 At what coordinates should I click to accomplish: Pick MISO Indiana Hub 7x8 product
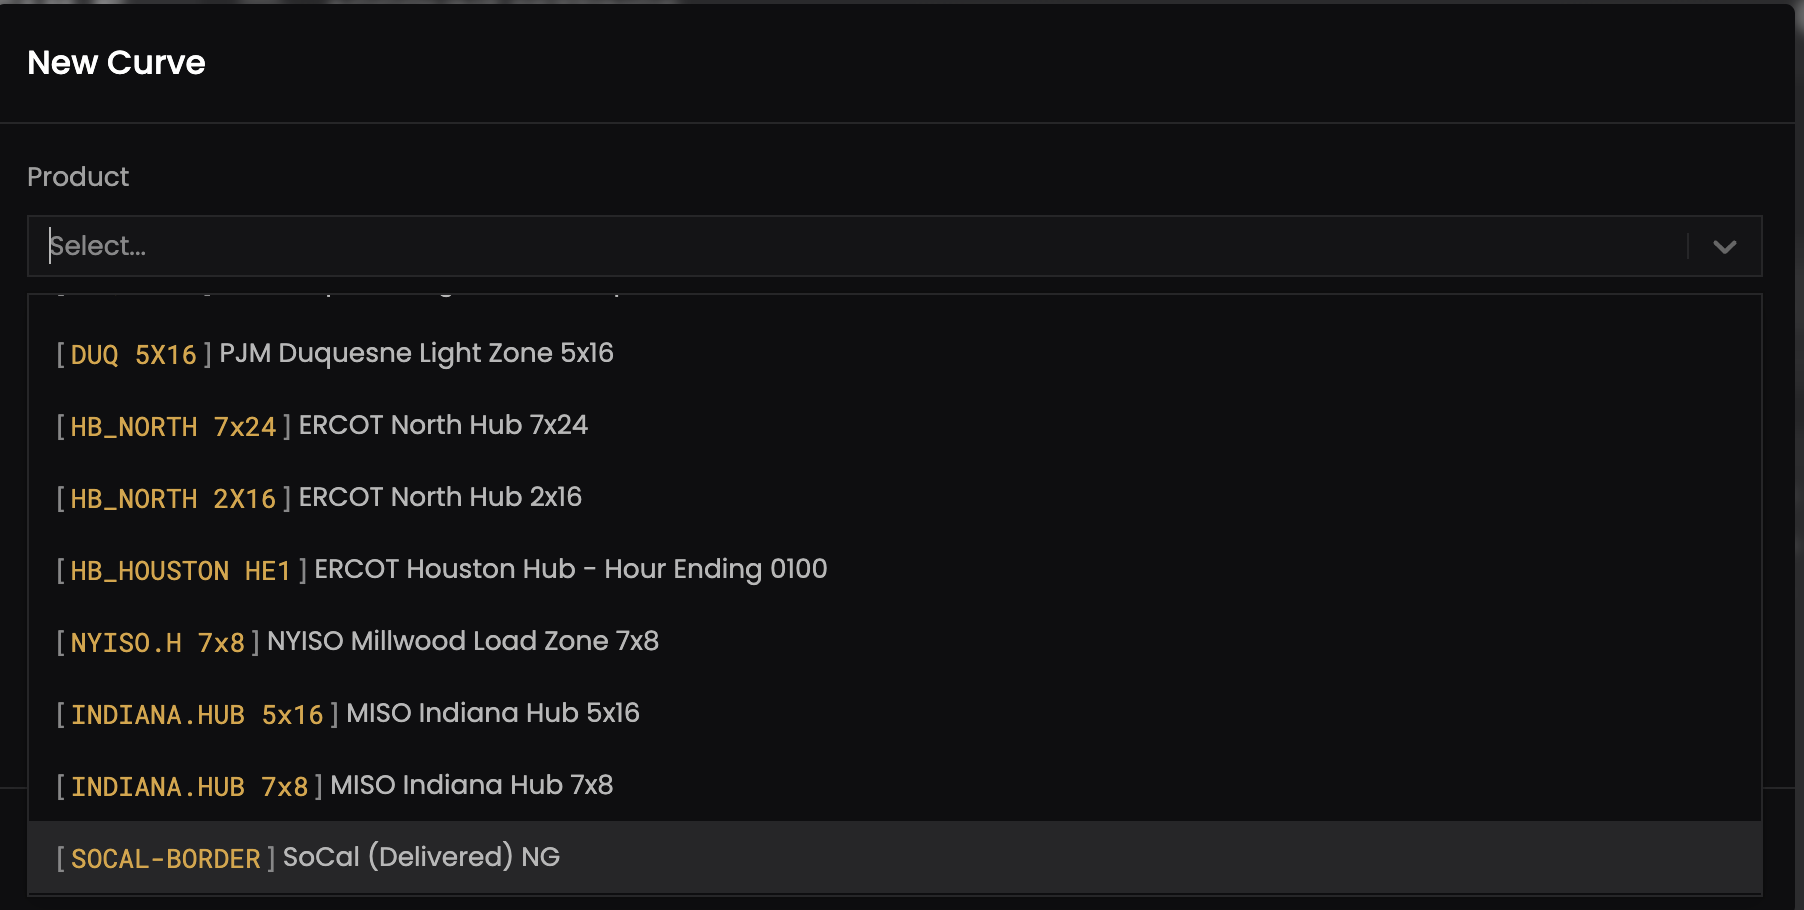pyautogui.click(x=471, y=785)
